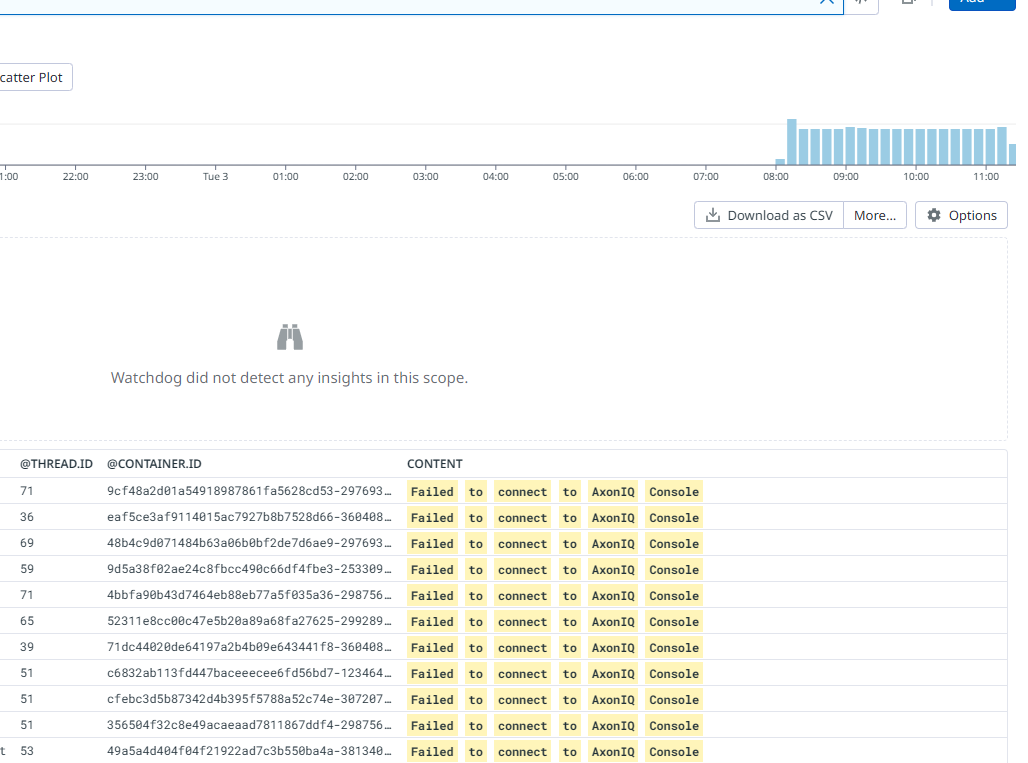This screenshot has height=763, width=1028.
Task: Select container ID 71dc44020de64197a2b4b09e643441f8
Action: pyautogui.click(x=249, y=647)
